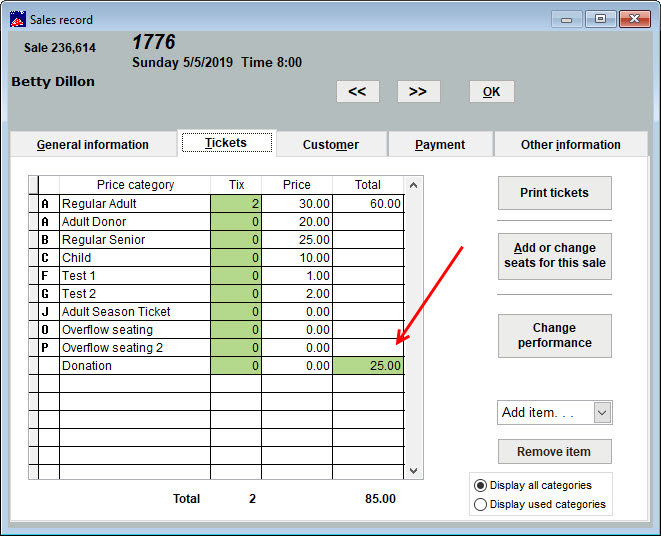Click Tix cell for Adult Season Ticket
This screenshot has height=536, width=661.
236,312
